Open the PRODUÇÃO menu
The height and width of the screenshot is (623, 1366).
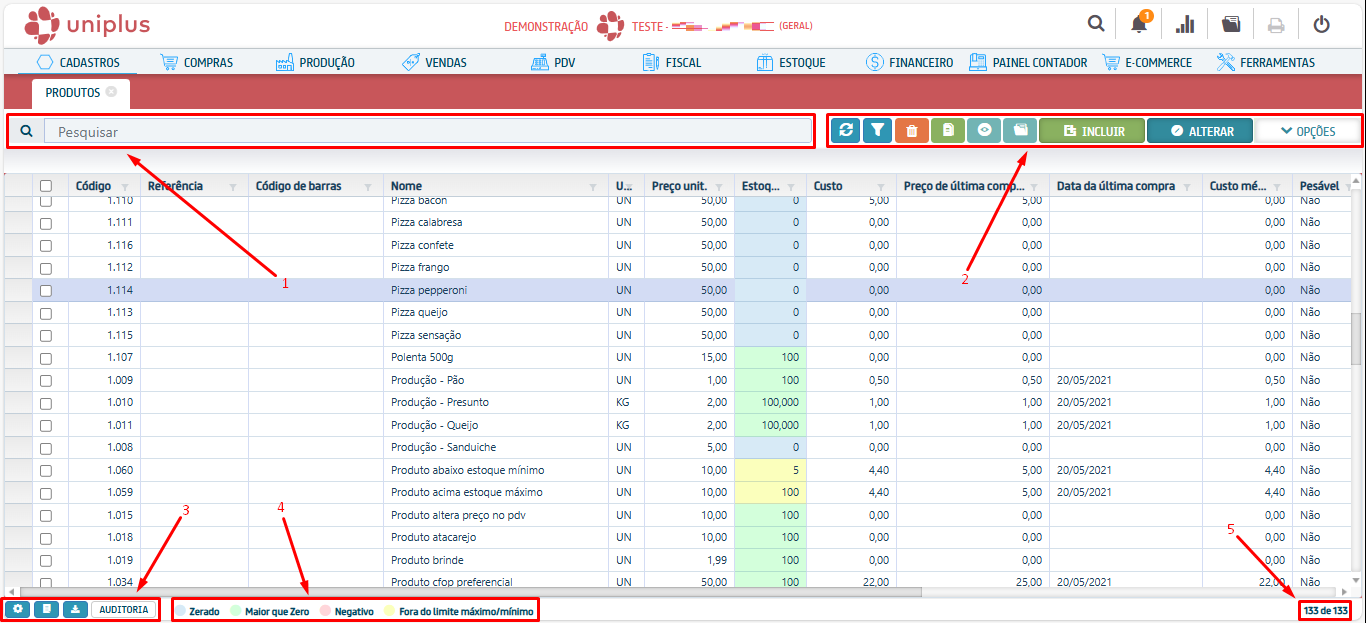tap(315, 62)
